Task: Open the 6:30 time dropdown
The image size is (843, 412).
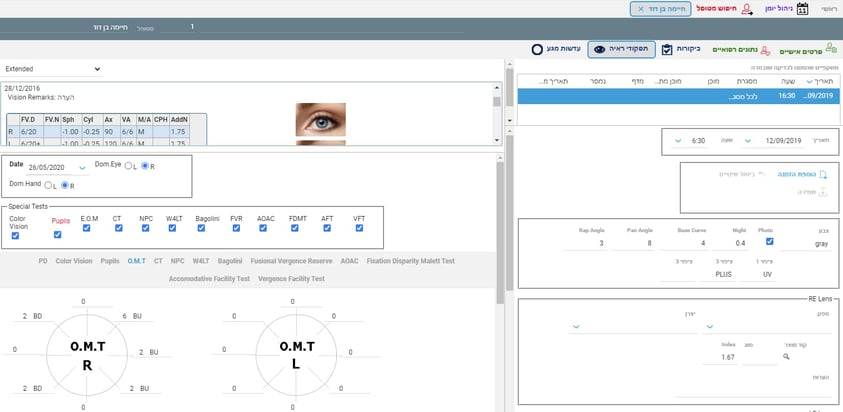Action: click(678, 141)
